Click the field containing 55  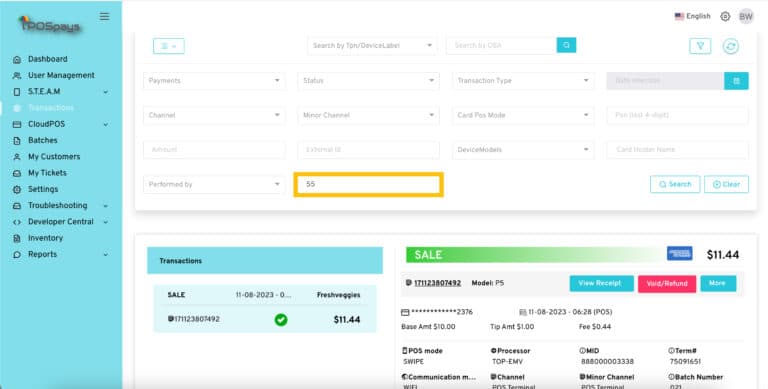[368, 184]
